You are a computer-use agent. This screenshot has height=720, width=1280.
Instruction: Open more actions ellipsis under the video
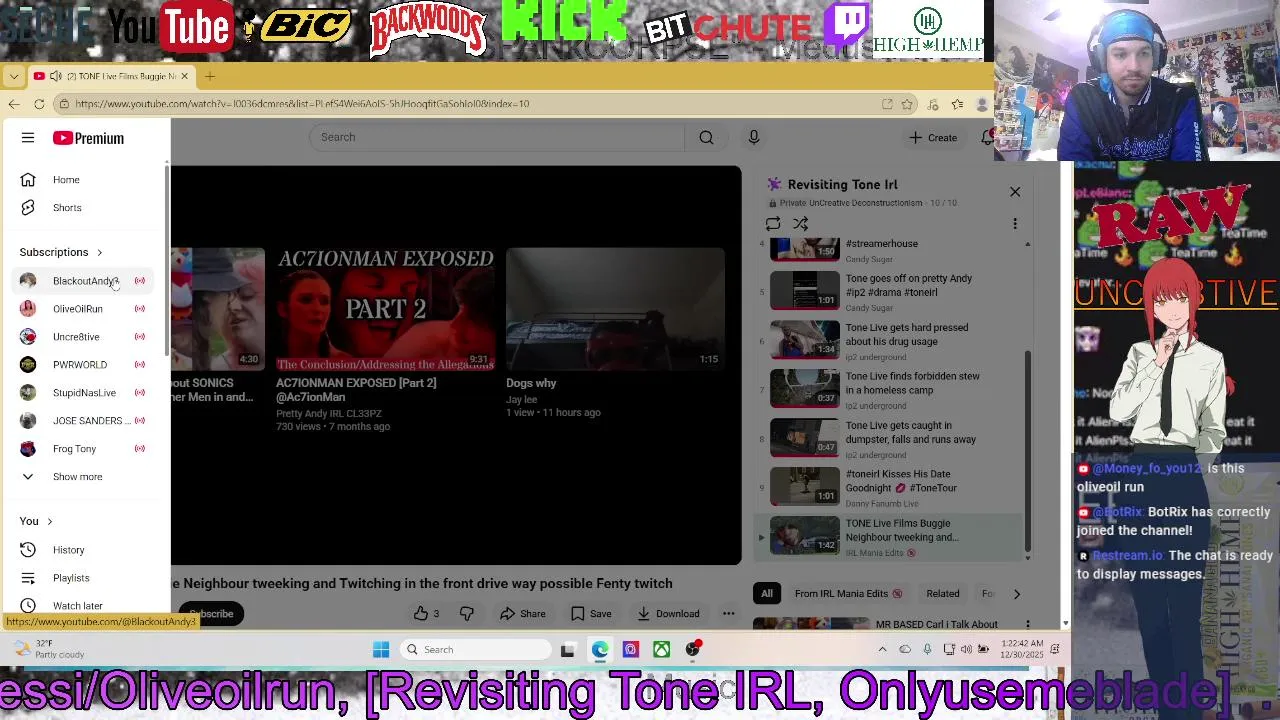(729, 613)
